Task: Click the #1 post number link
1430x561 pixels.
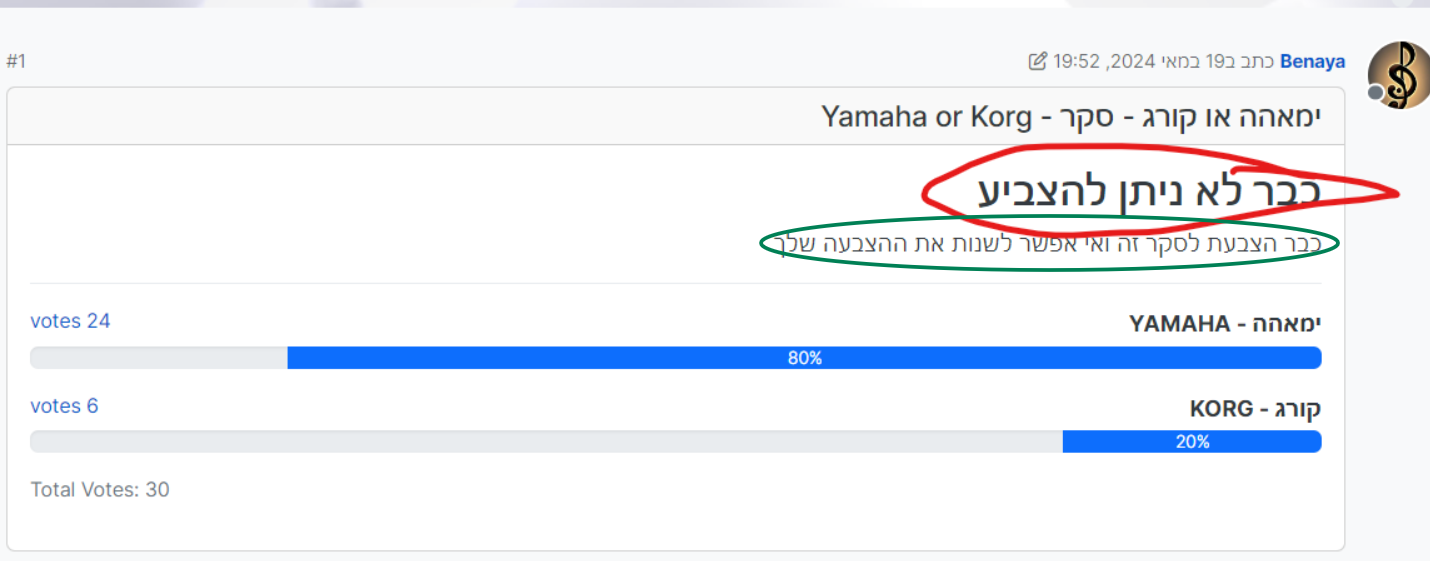Action: pyautogui.click(x=16, y=62)
